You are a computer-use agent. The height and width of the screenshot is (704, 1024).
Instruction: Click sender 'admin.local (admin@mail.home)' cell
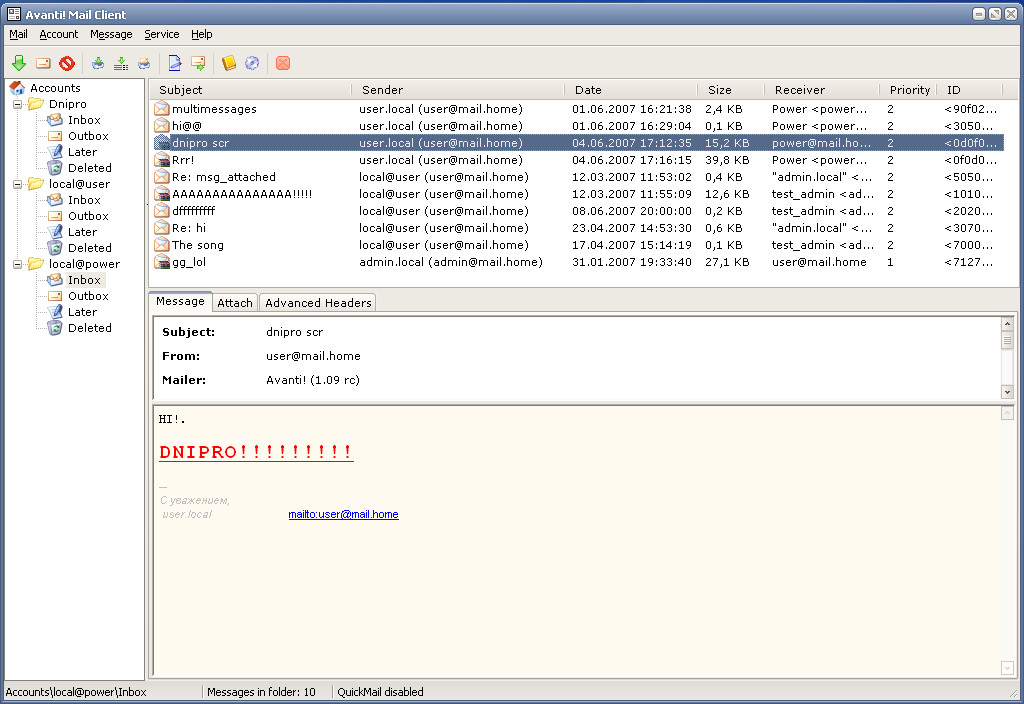[451, 262]
